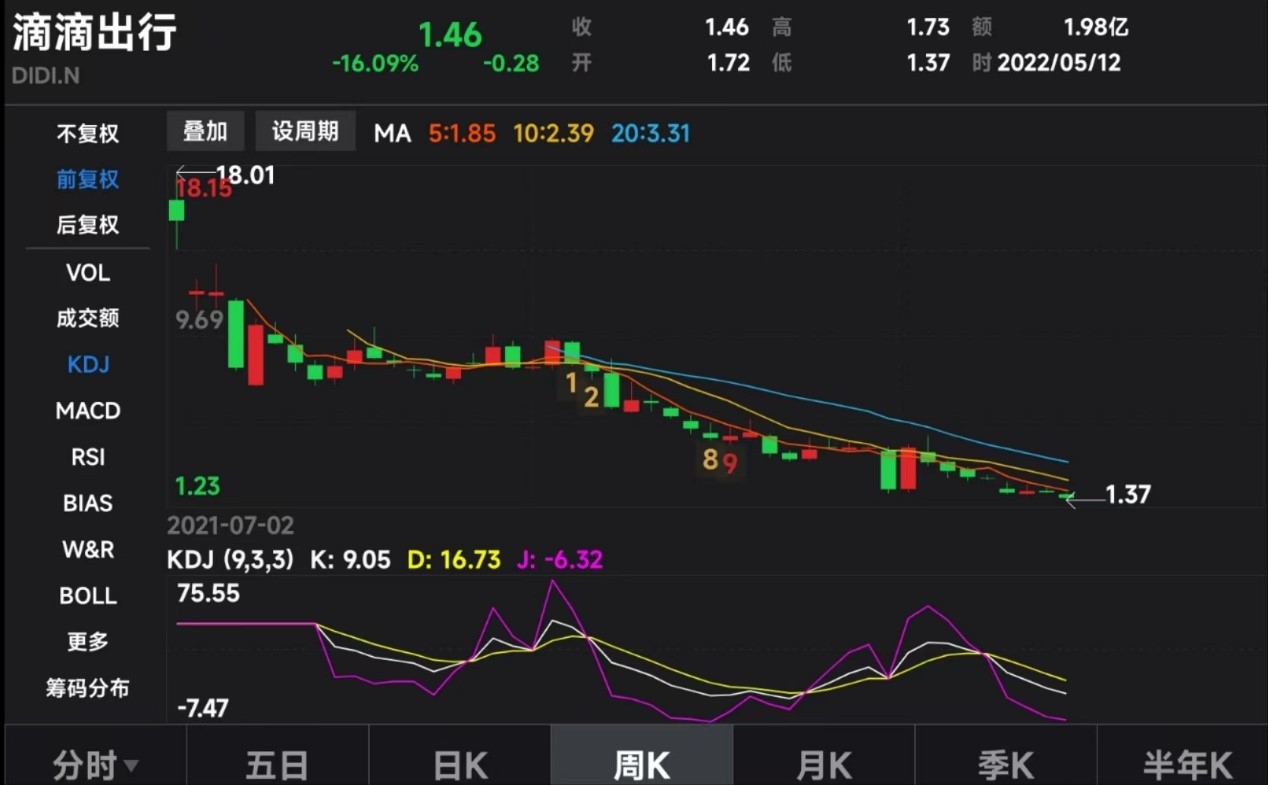Switch indicator to 成交额
This screenshot has height=785, width=1268.
tap(87, 318)
